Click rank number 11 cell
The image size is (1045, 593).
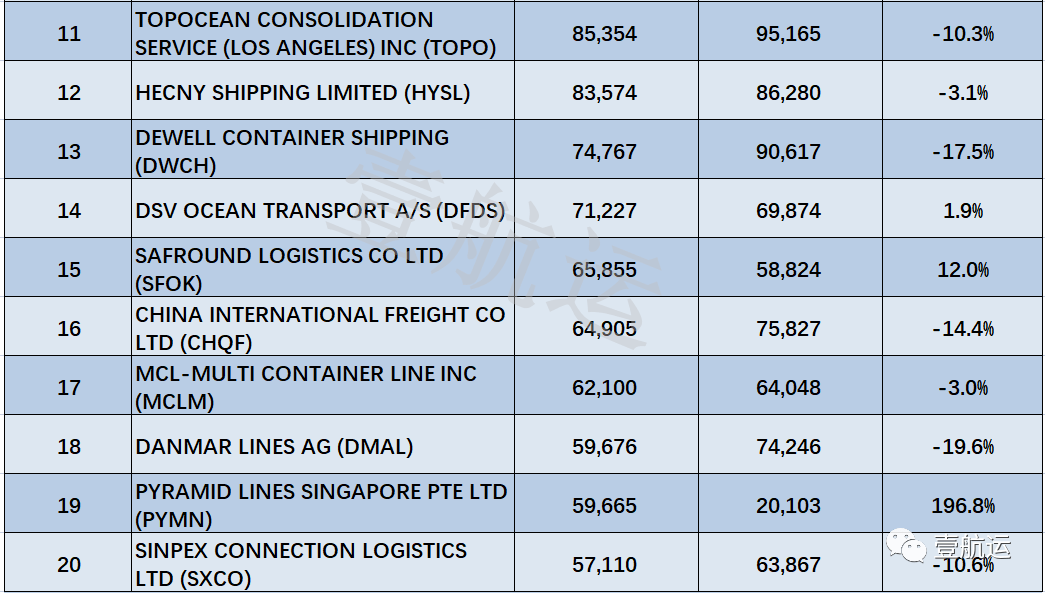pyautogui.click(x=68, y=34)
